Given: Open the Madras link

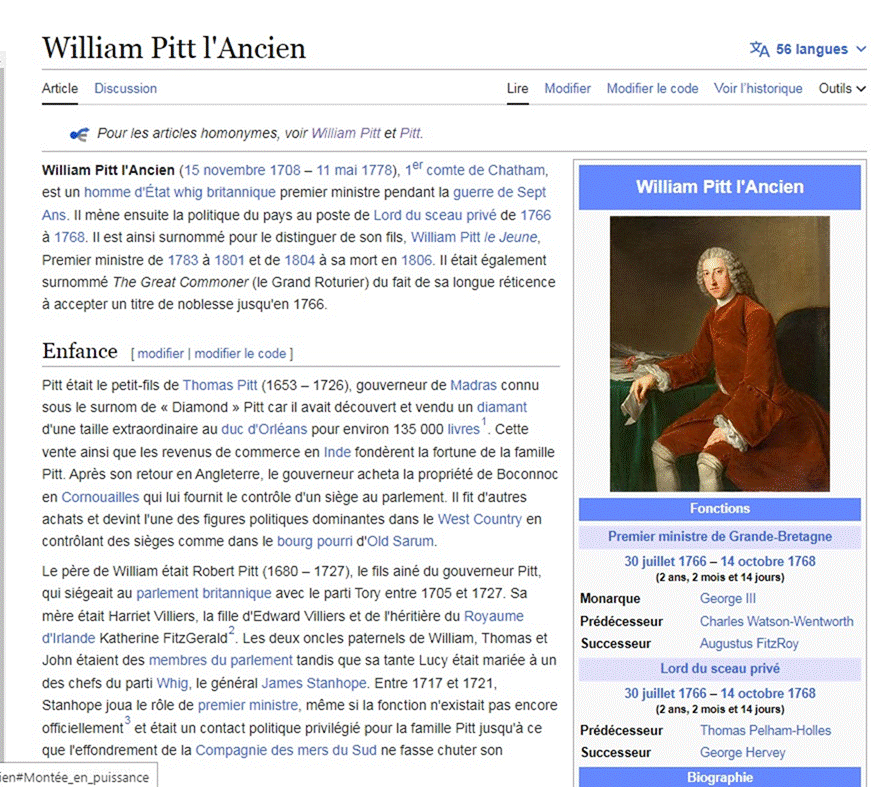Looking at the screenshot, I should (x=473, y=386).
